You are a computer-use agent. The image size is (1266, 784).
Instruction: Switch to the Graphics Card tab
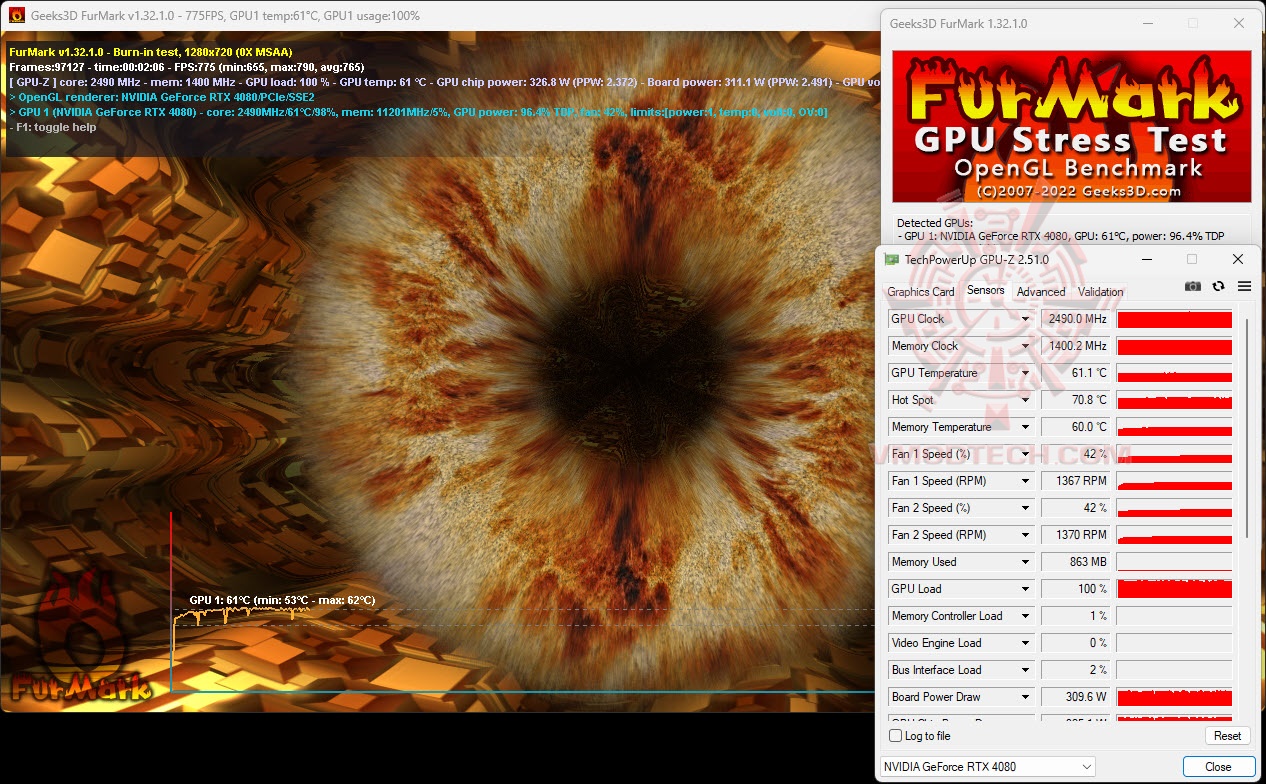click(x=920, y=292)
